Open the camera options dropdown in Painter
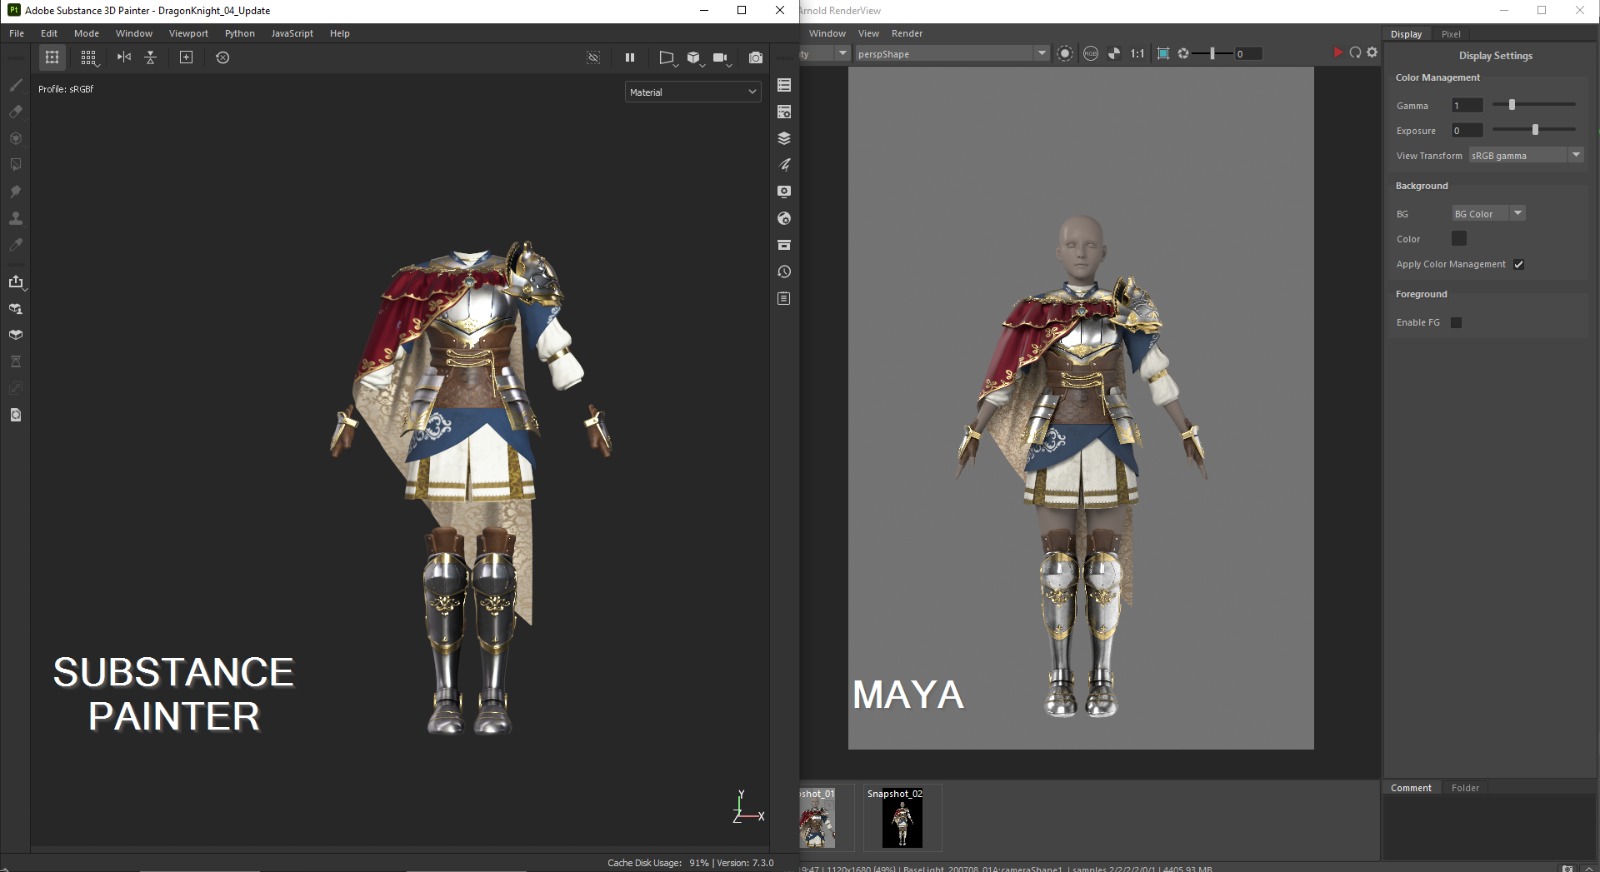The image size is (1600, 872). 722,58
